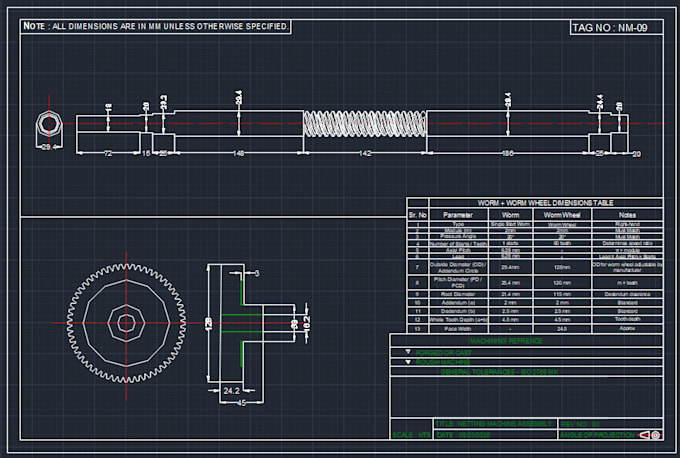Click the '120 mm' worm wheel cell
The width and height of the screenshot is (680, 458).
point(562,283)
